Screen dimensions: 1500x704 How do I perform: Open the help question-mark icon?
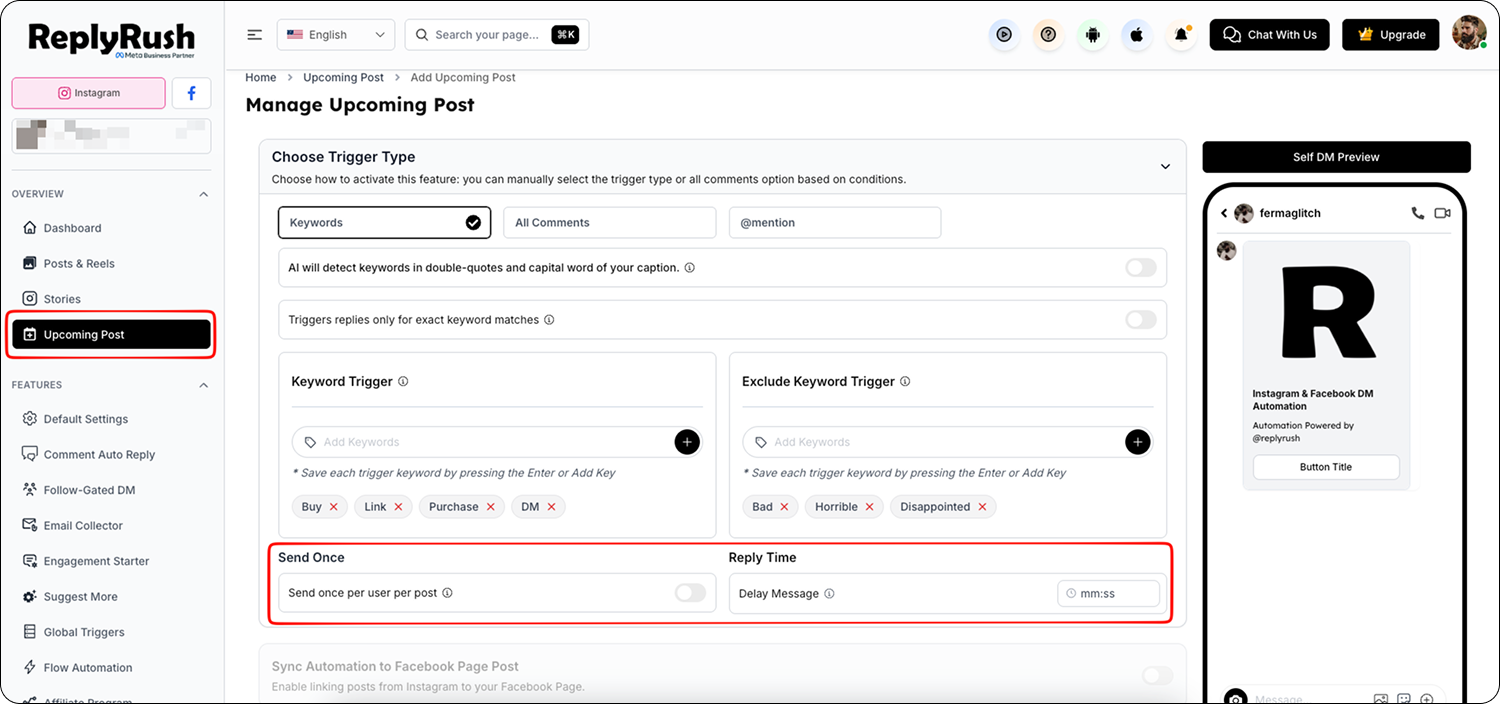click(1048, 35)
